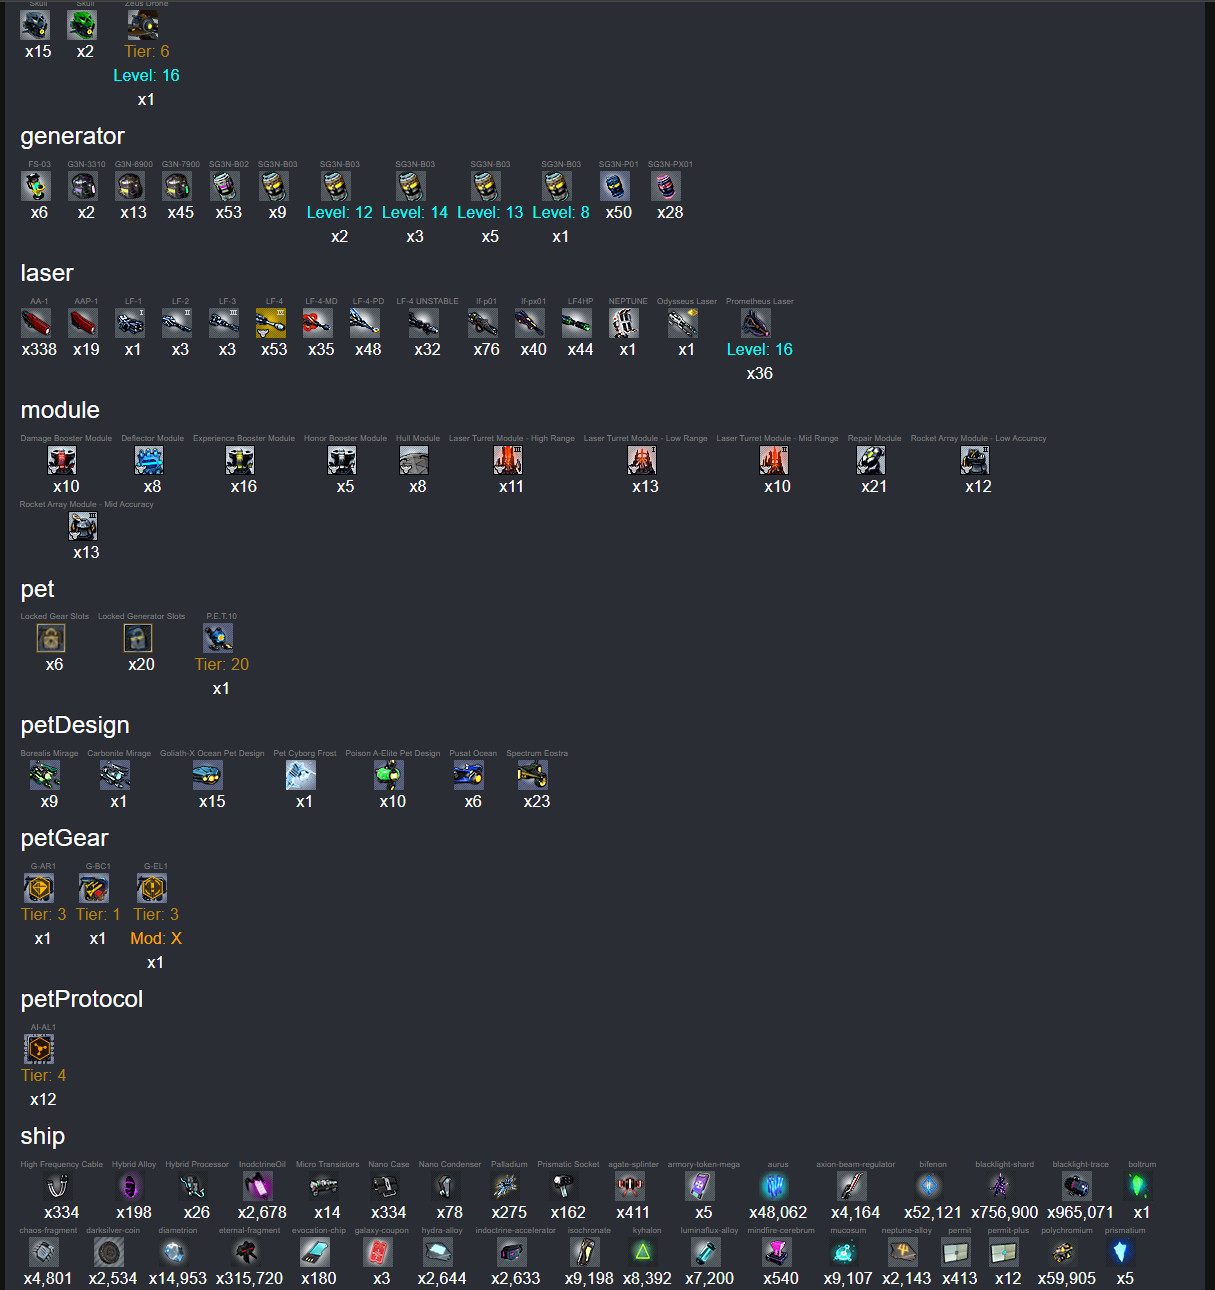This screenshot has height=1290, width=1215.
Task: Select the NEPTUNE laser icon
Action: [x=624, y=323]
